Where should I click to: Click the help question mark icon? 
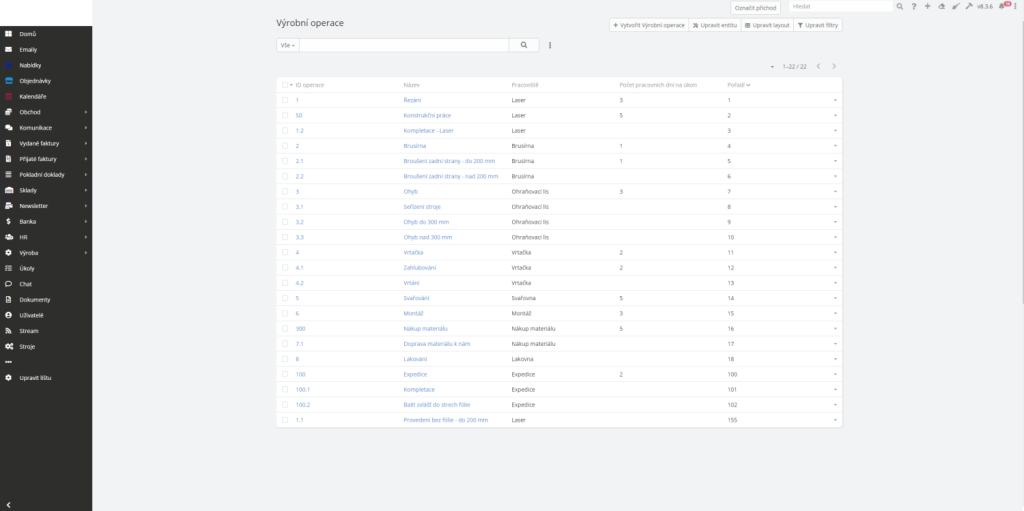913,6
